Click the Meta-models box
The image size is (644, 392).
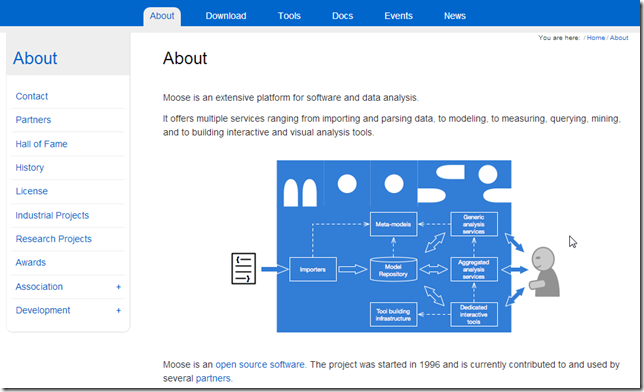(393, 224)
